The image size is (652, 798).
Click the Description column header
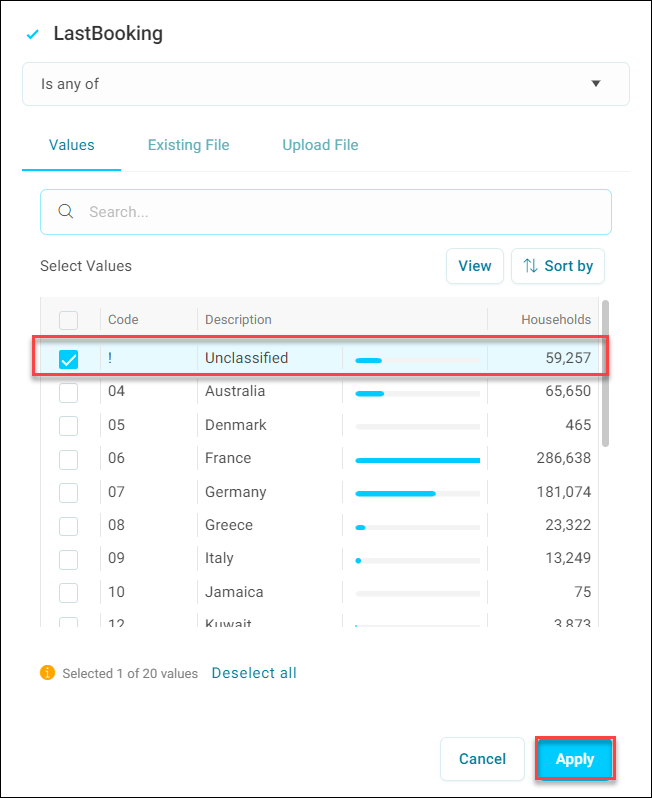238,320
